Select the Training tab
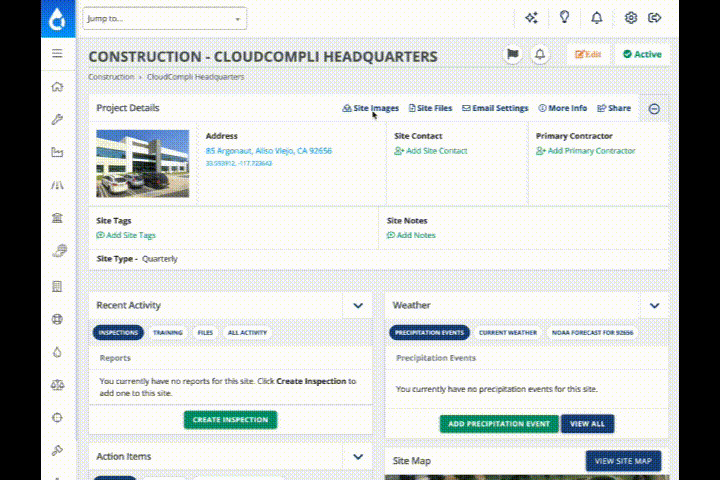The image size is (720, 480). (x=168, y=333)
